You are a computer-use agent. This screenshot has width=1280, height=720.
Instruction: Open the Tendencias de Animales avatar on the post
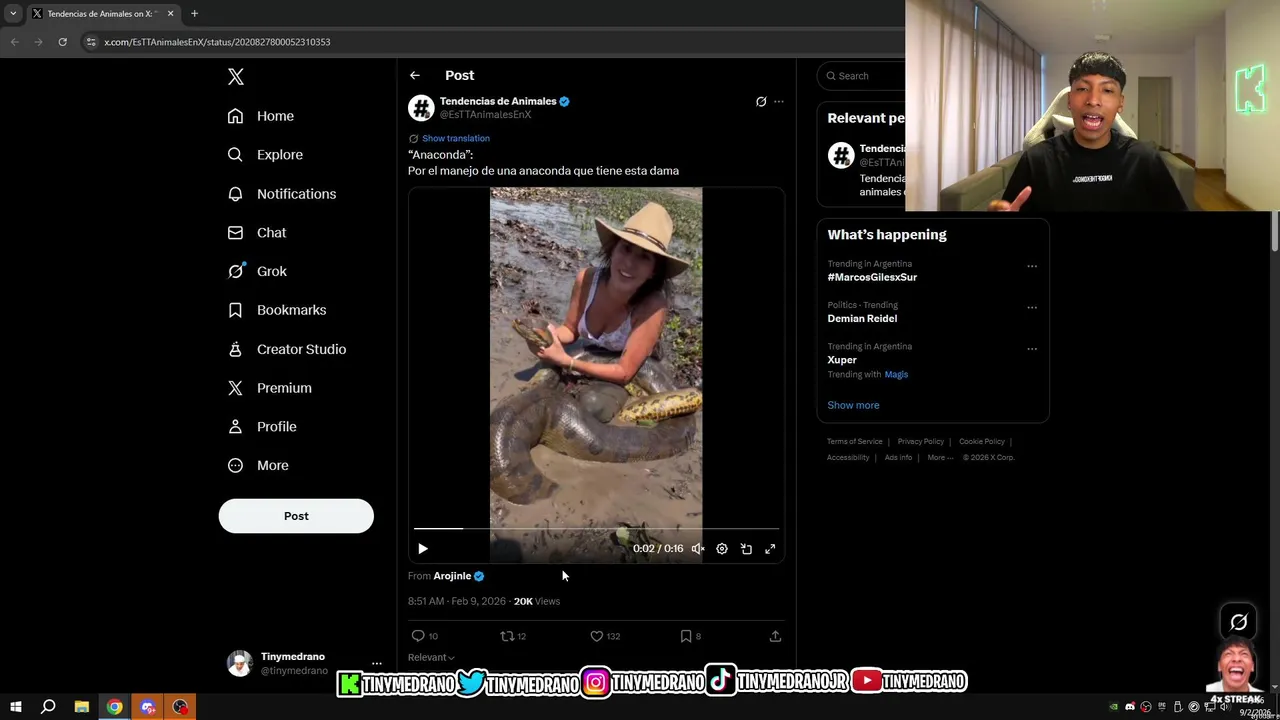pyautogui.click(x=421, y=108)
